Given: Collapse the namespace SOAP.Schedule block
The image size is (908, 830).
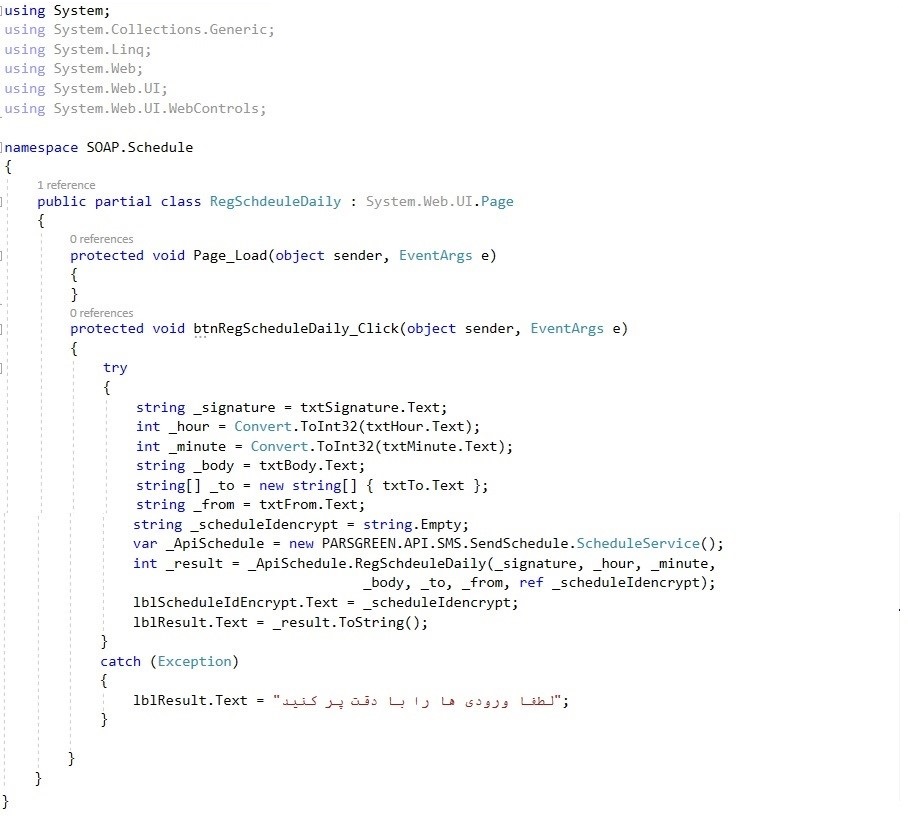Looking at the screenshot, I should pos(3,147).
